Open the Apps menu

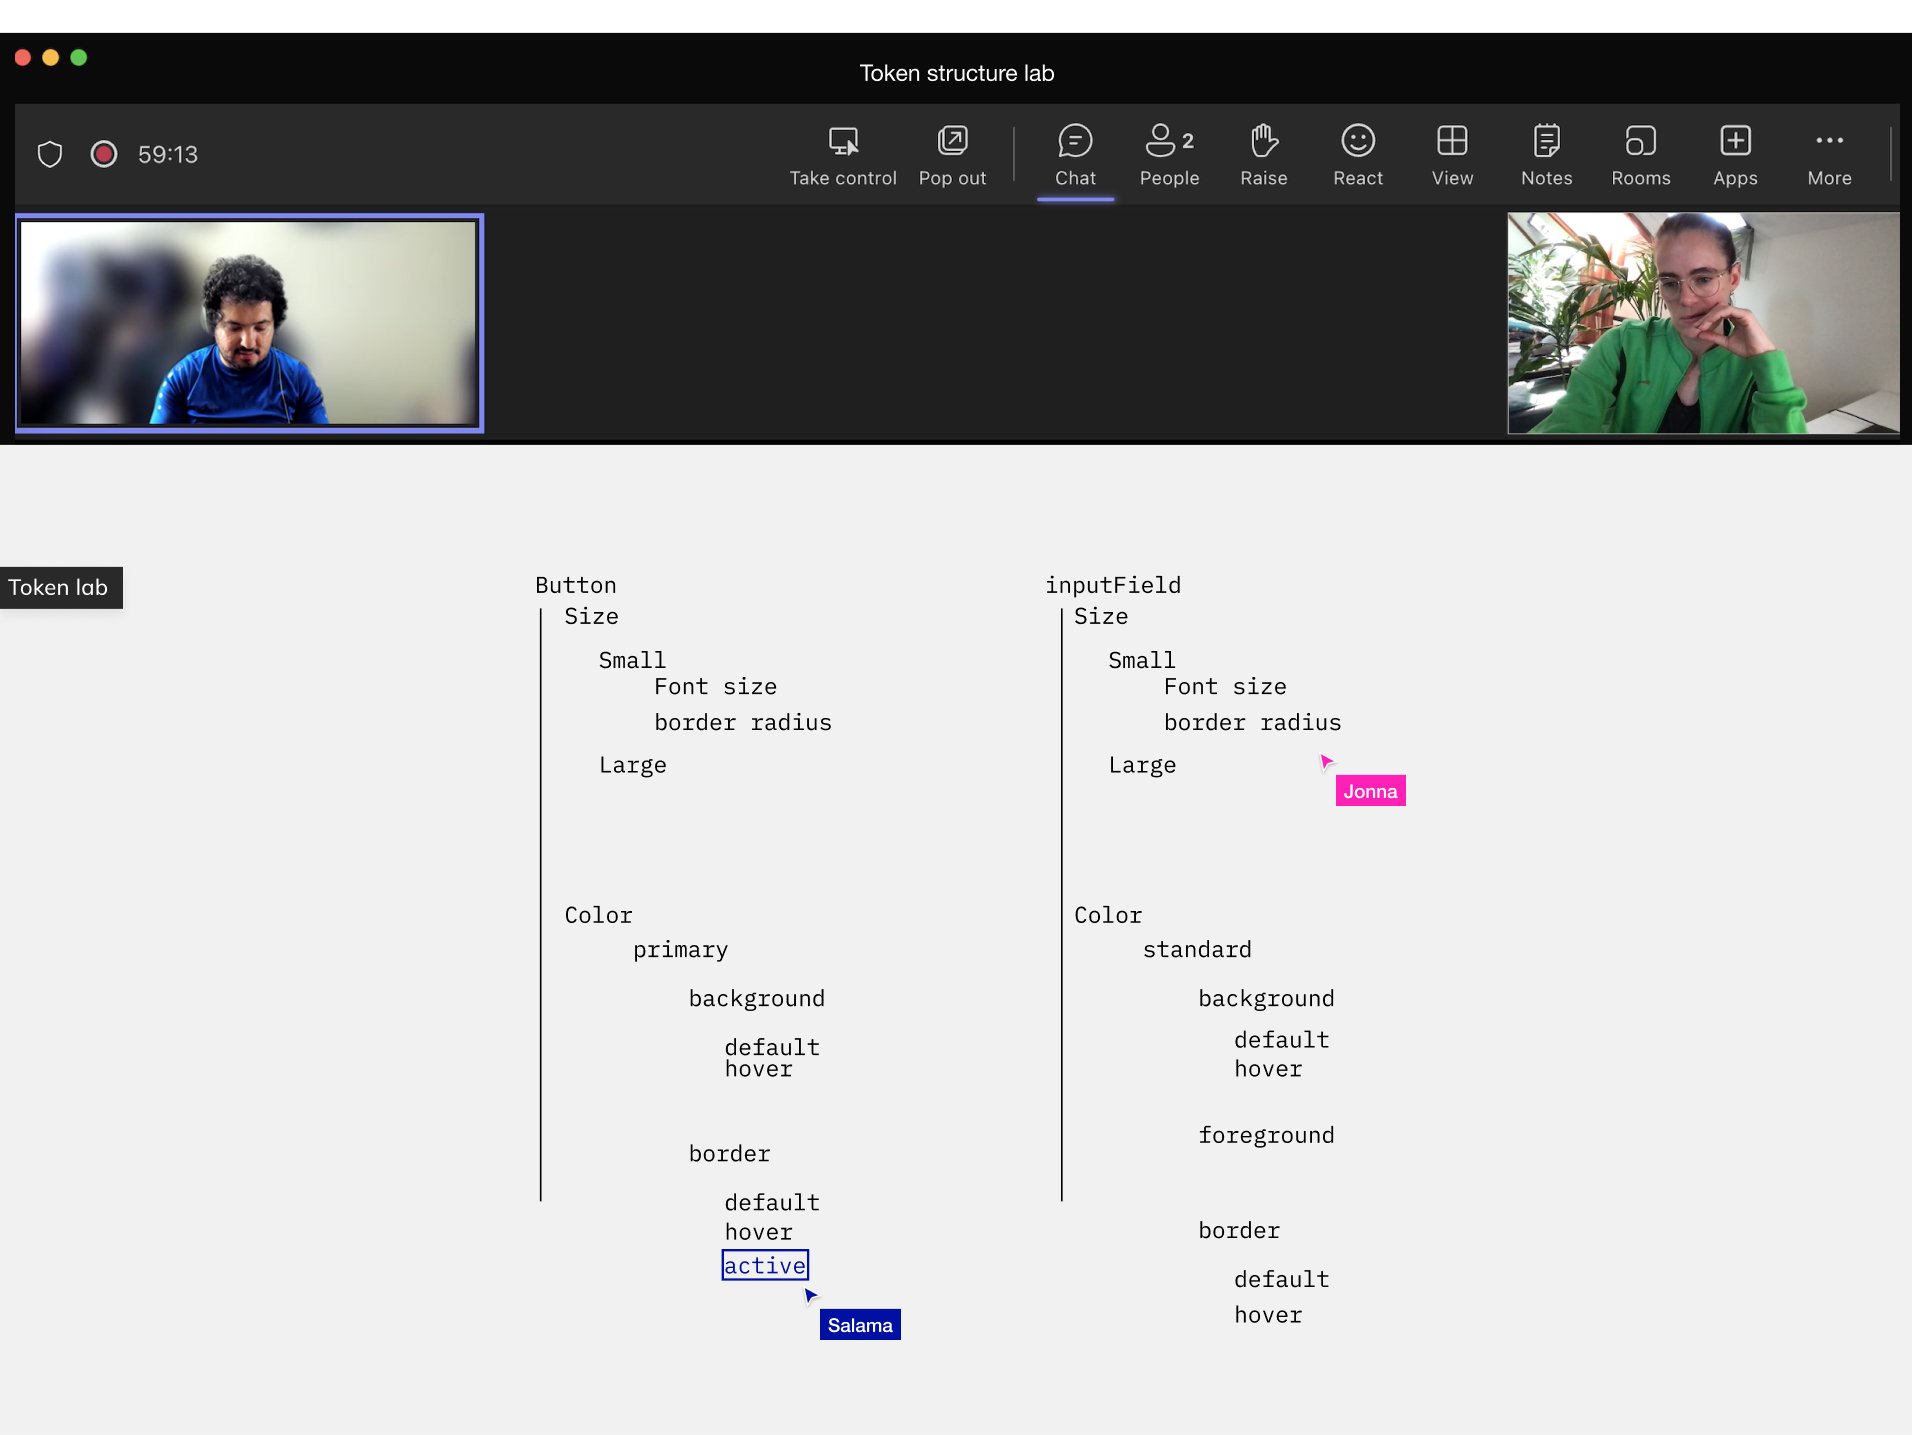click(1735, 155)
